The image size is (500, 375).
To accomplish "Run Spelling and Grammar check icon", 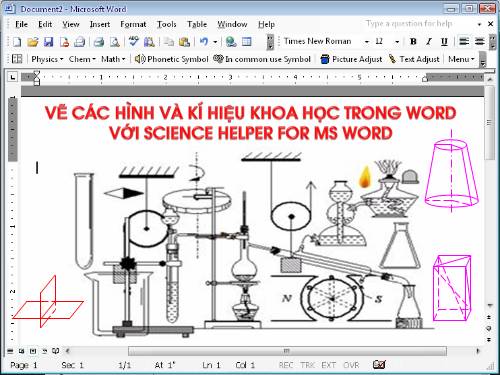I will [x=133, y=42].
